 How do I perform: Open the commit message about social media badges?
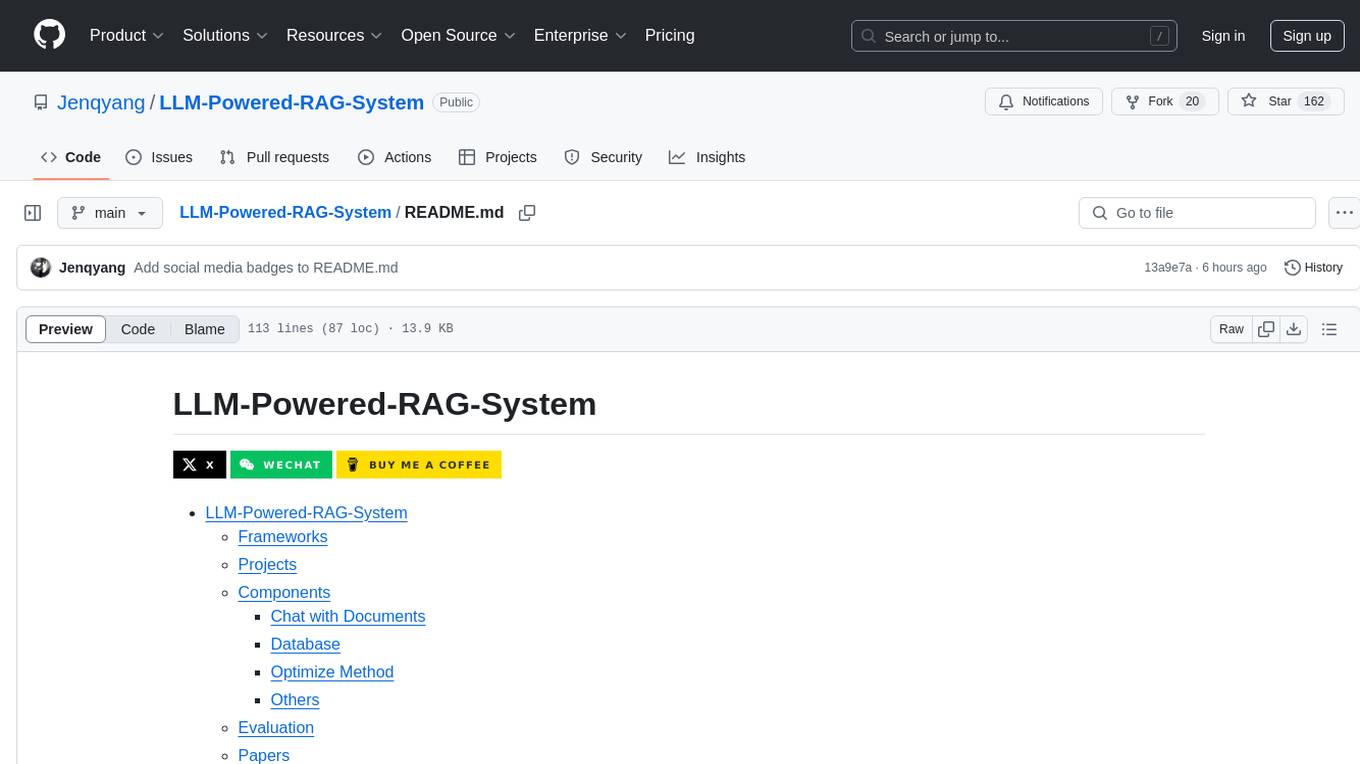tap(266, 268)
